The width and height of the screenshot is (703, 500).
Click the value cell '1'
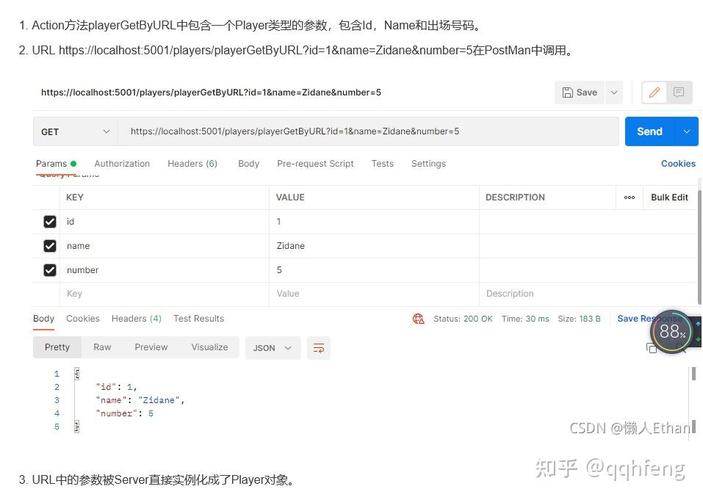click(x=374, y=222)
